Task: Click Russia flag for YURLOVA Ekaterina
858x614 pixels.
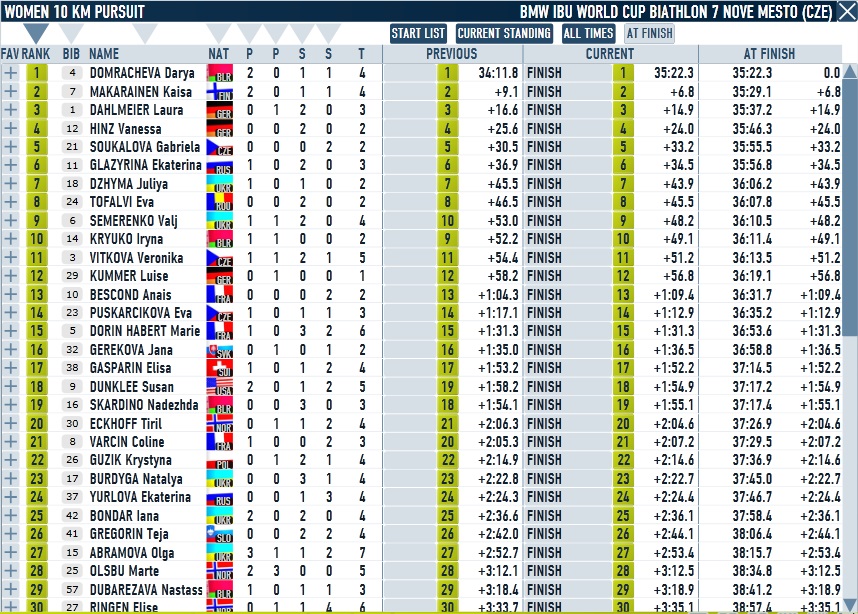Action: click(219, 497)
